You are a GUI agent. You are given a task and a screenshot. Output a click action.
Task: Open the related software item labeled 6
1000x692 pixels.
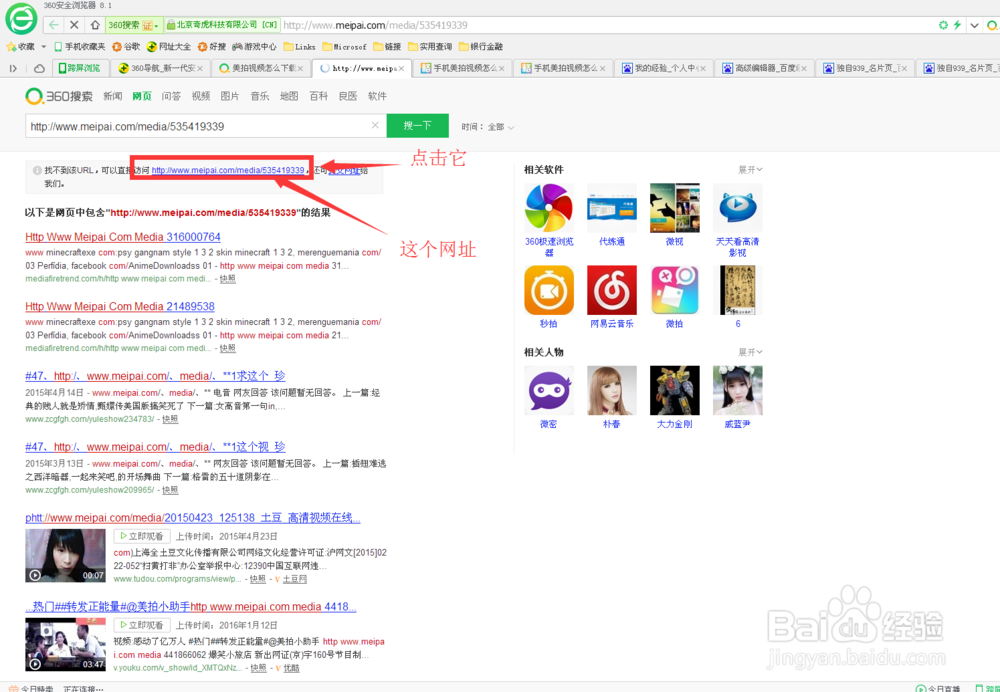[737, 290]
